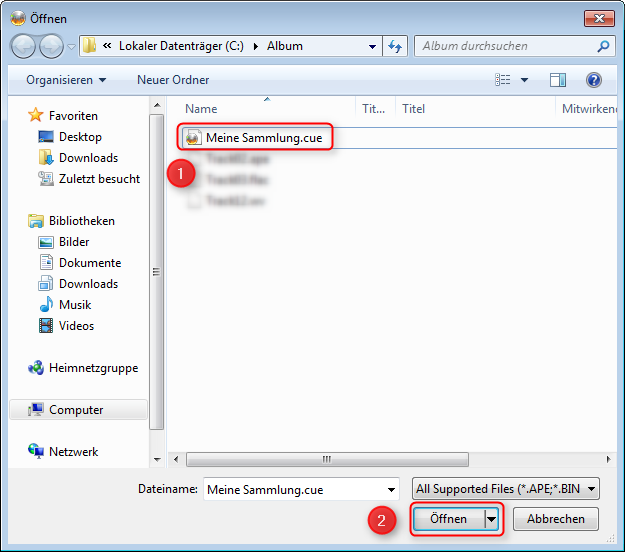Select the Videos library
The width and height of the screenshot is (625, 552).
[x=76, y=326]
